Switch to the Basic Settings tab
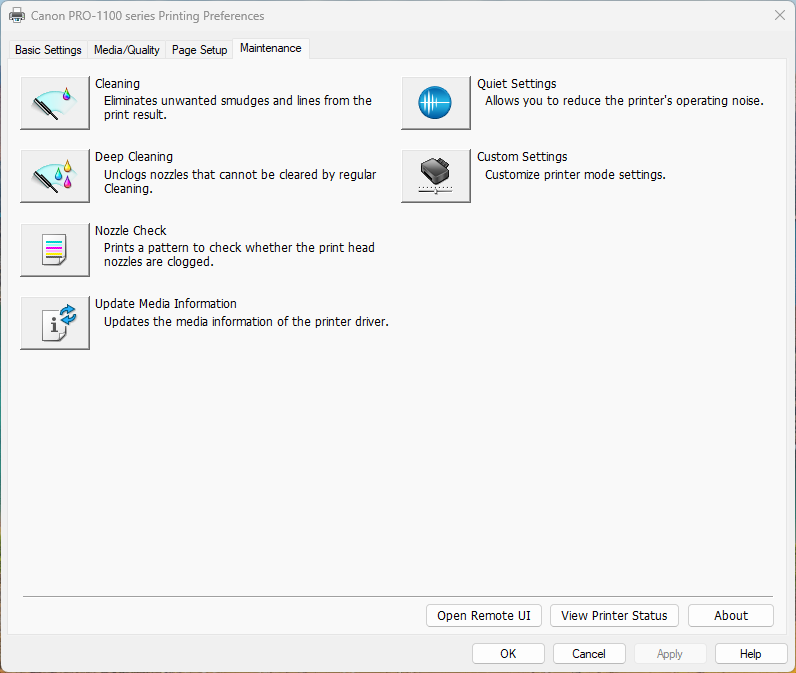Screen dimensions: 796x673 pyautogui.click(x=48, y=50)
